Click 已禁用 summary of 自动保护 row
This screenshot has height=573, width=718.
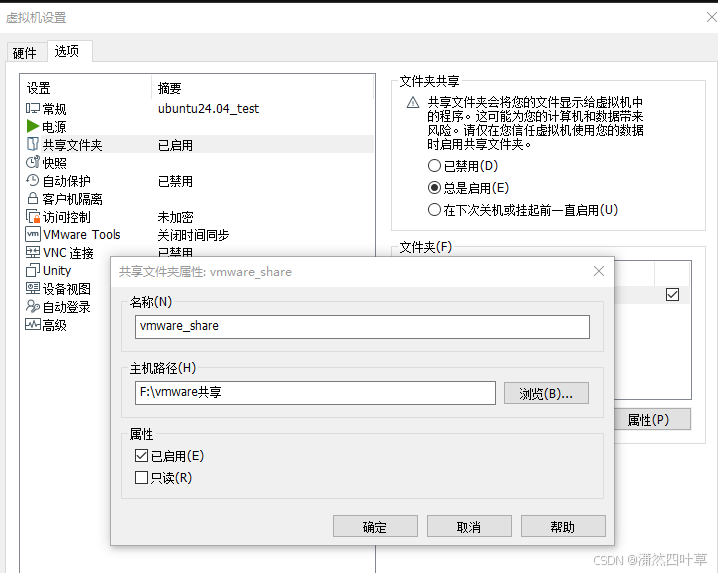(175, 181)
